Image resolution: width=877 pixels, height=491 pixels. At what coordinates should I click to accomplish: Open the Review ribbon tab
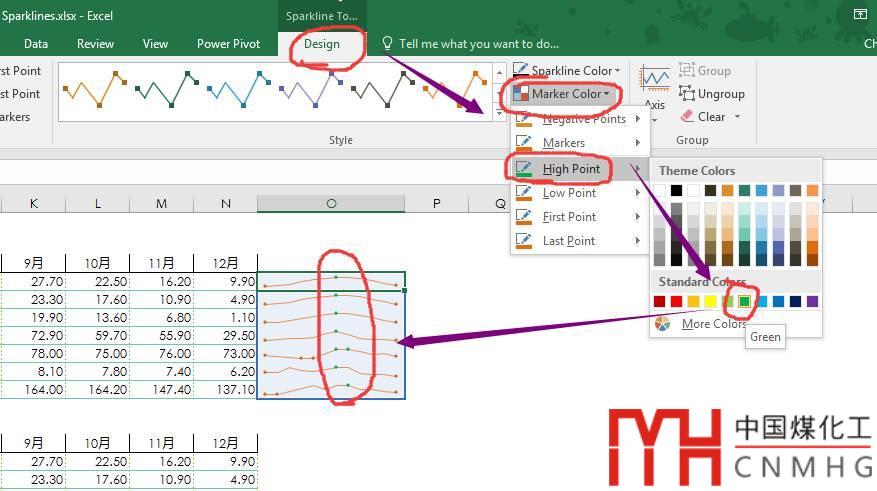(95, 44)
